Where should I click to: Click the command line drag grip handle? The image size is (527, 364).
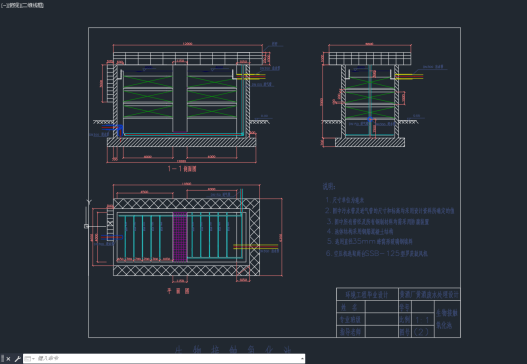point(3,359)
